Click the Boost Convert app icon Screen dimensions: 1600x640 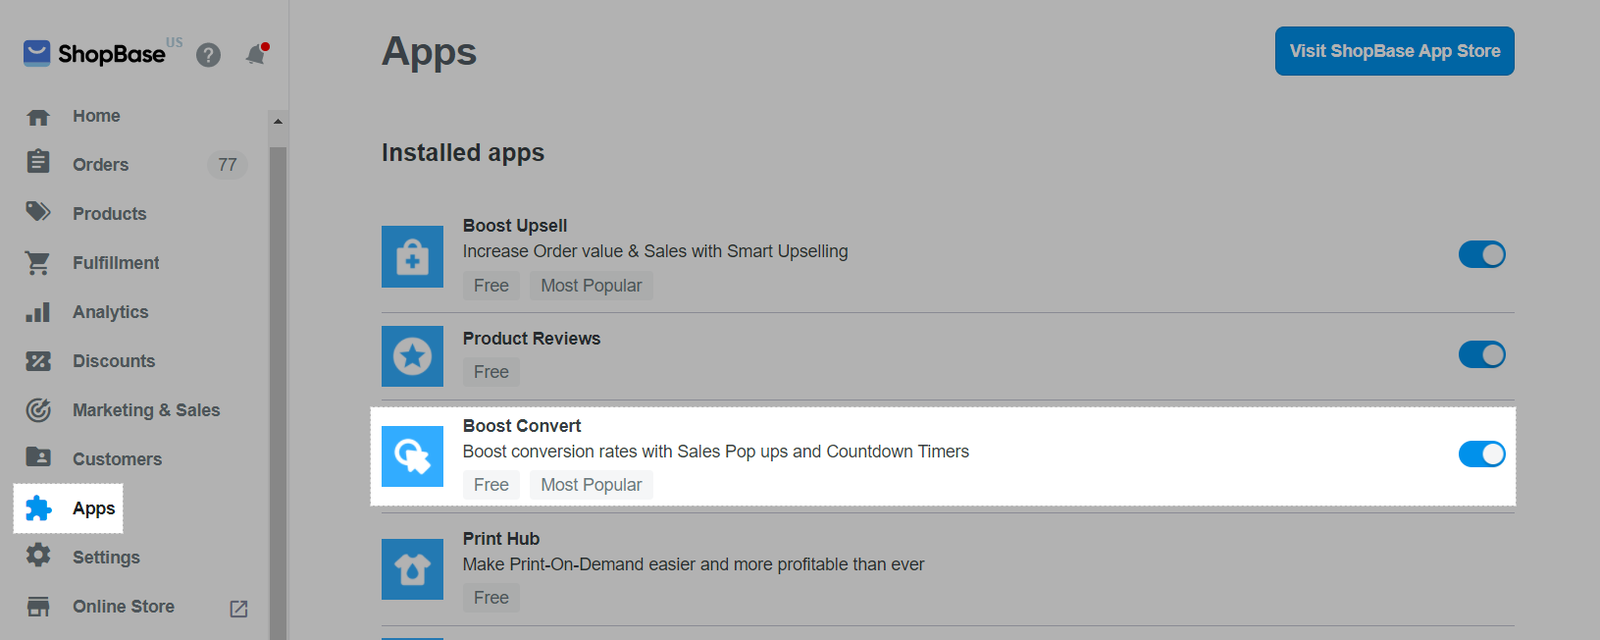pyautogui.click(x=412, y=456)
